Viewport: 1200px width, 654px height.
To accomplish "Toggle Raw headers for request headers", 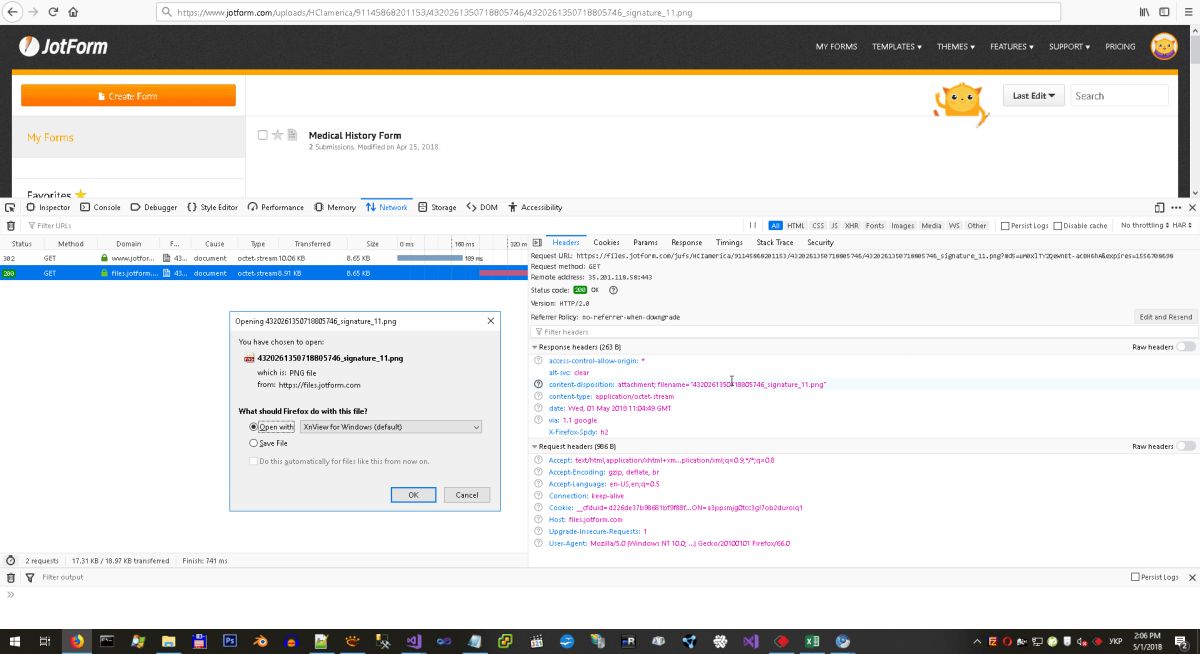I will pyautogui.click(x=1186, y=446).
